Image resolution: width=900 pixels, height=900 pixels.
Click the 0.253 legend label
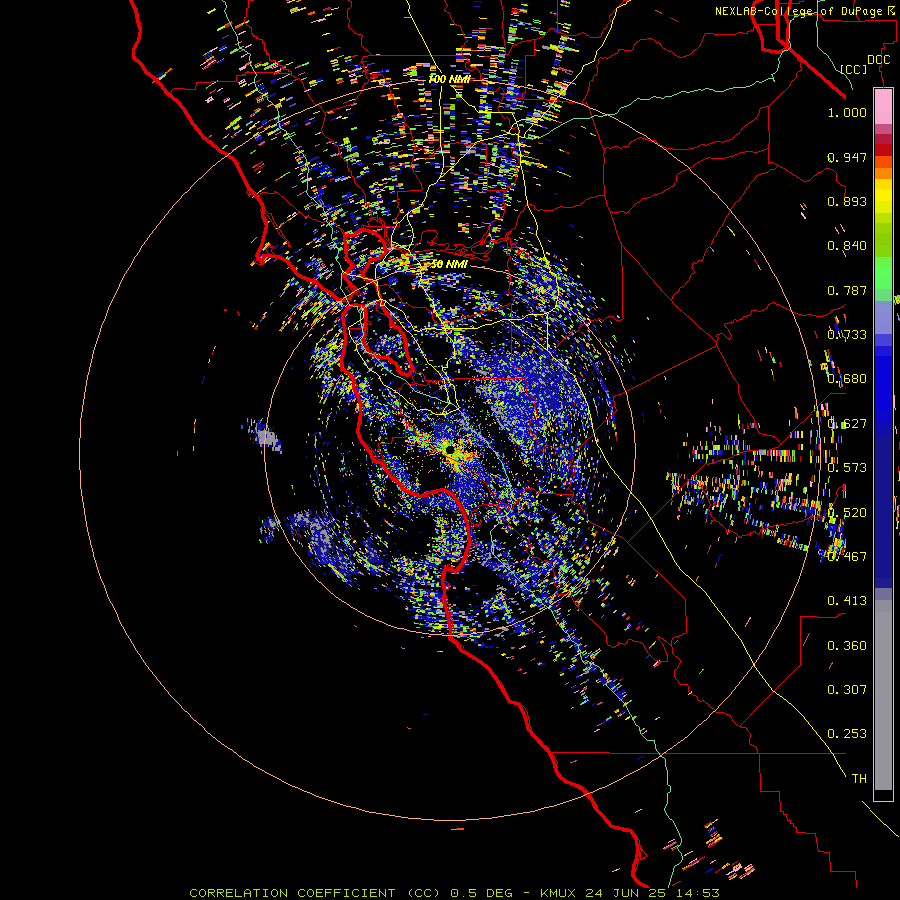click(847, 734)
